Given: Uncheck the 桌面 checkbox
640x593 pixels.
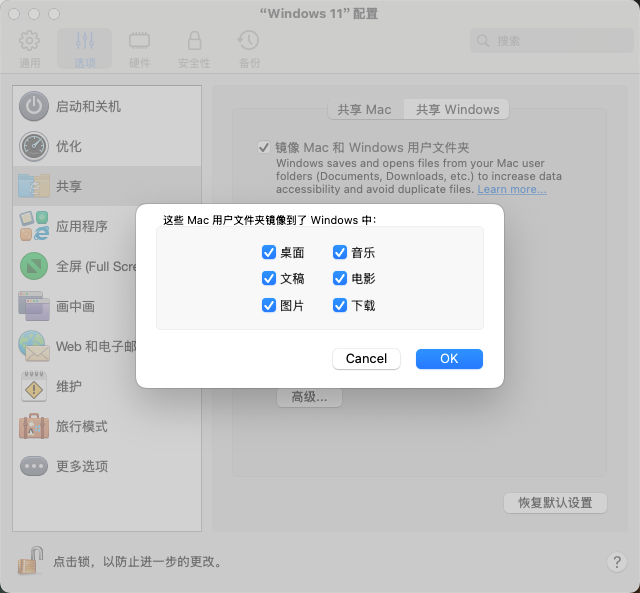Looking at the screenshot, I should click(269, 252).
